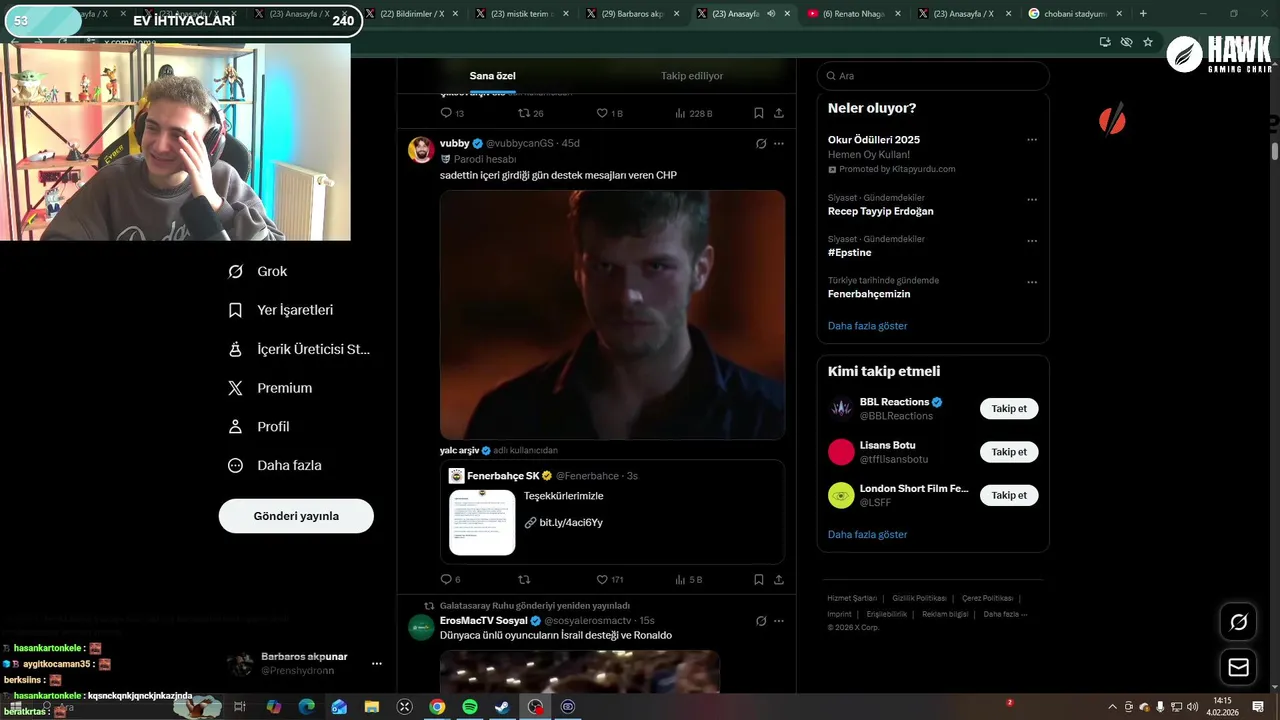The width and height of the screenshot is (1280, 720).
Task: Show hidden system tray icons
Action: coord(1112,707)
